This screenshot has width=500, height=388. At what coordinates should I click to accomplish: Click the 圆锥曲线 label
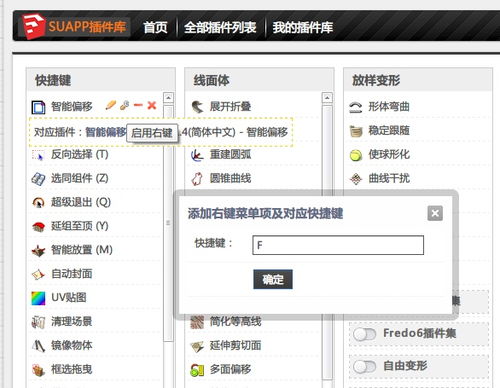coord(230,179)
